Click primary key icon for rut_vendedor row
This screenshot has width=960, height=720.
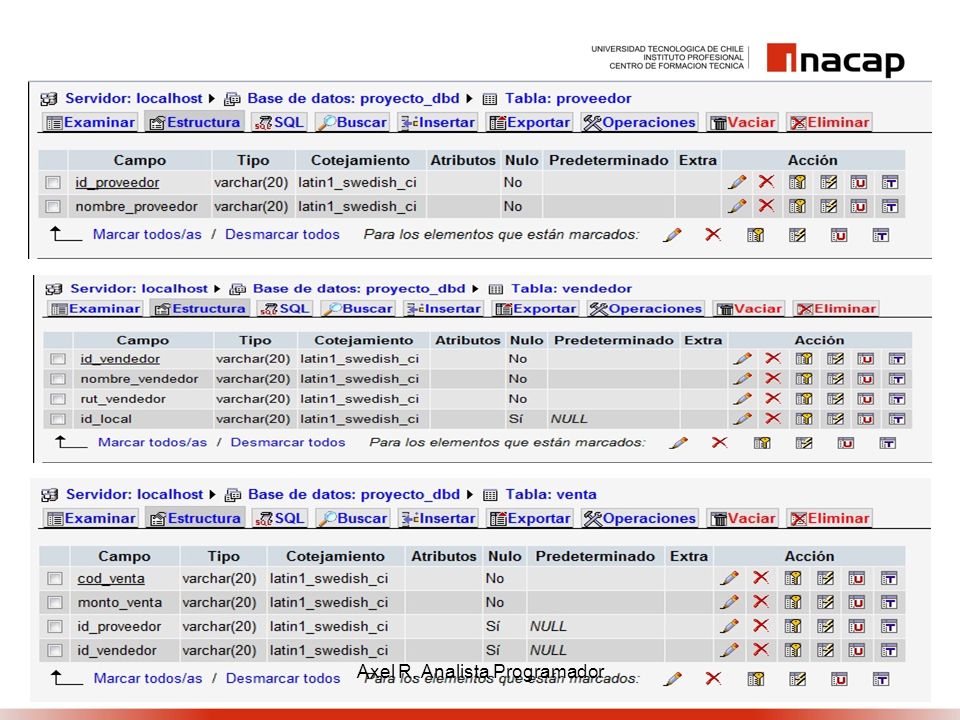tap(804, 399)
